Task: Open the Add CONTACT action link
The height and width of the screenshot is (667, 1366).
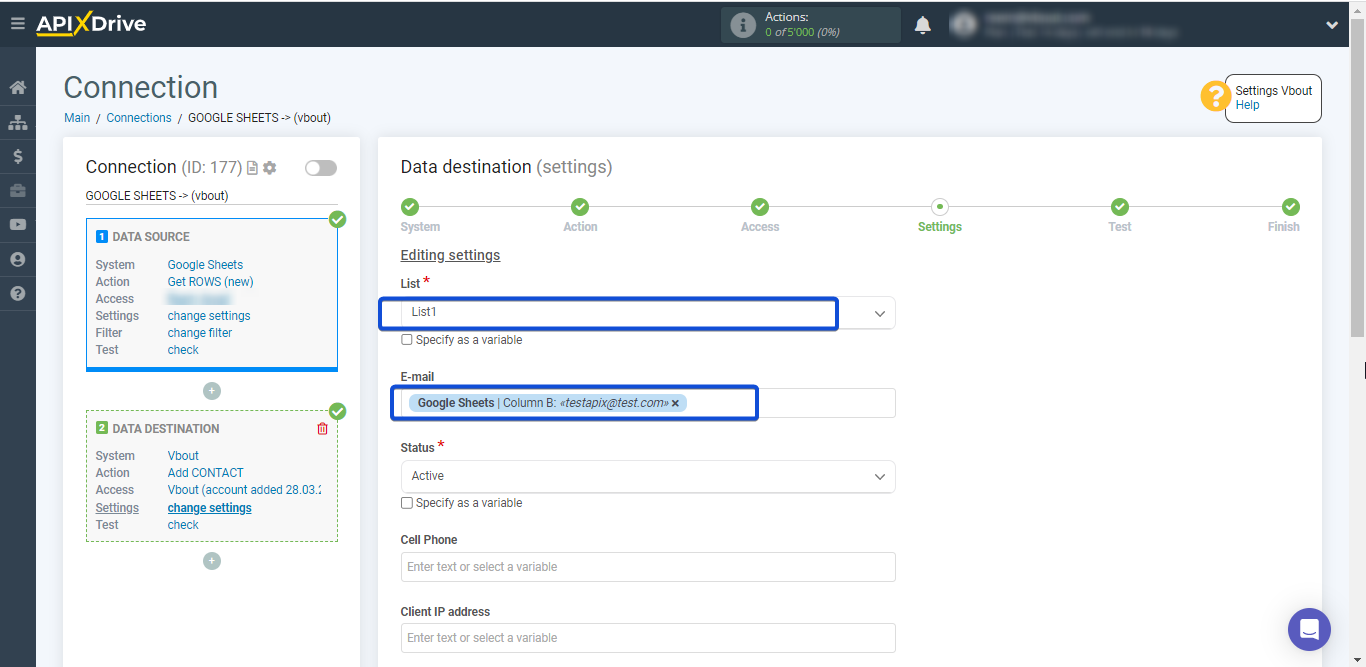Action: [205, 473]
